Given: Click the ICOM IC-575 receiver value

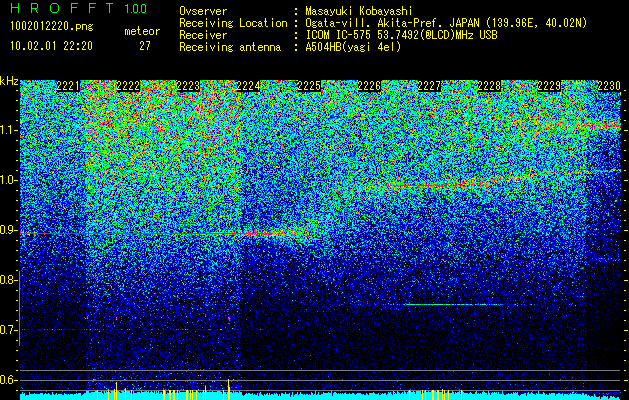Looking at the screenshot, I should pyautogui.click(x=401, y=35).
